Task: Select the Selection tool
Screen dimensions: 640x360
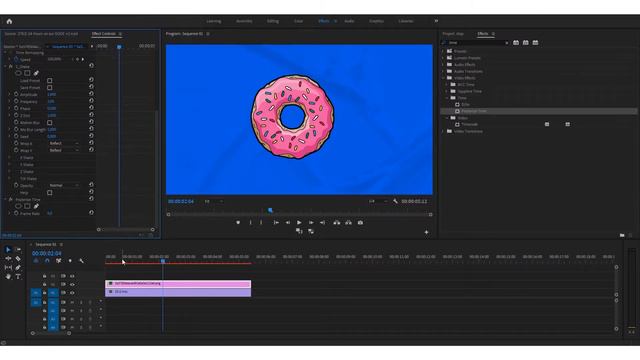Action: pos(8,249)
